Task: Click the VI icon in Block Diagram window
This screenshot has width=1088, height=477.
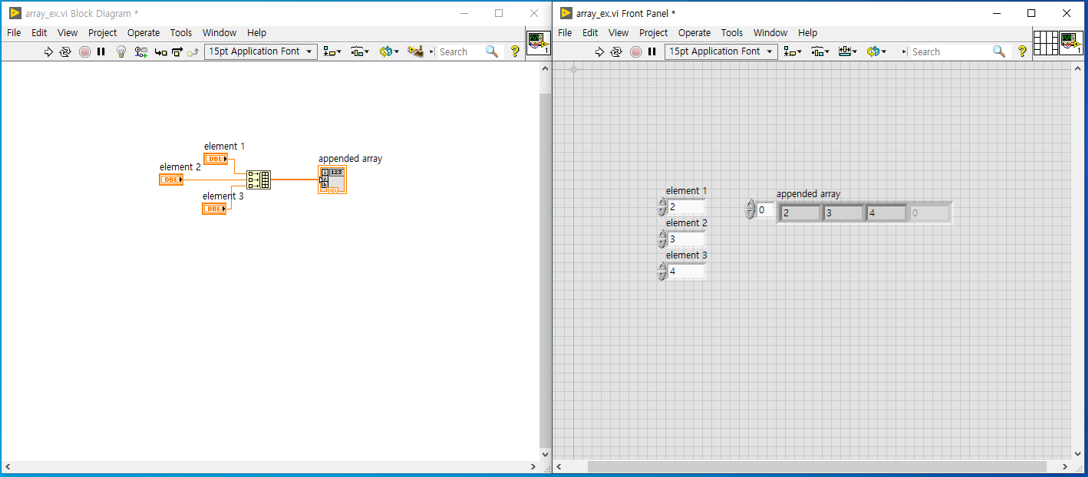Action: (538, 43)
